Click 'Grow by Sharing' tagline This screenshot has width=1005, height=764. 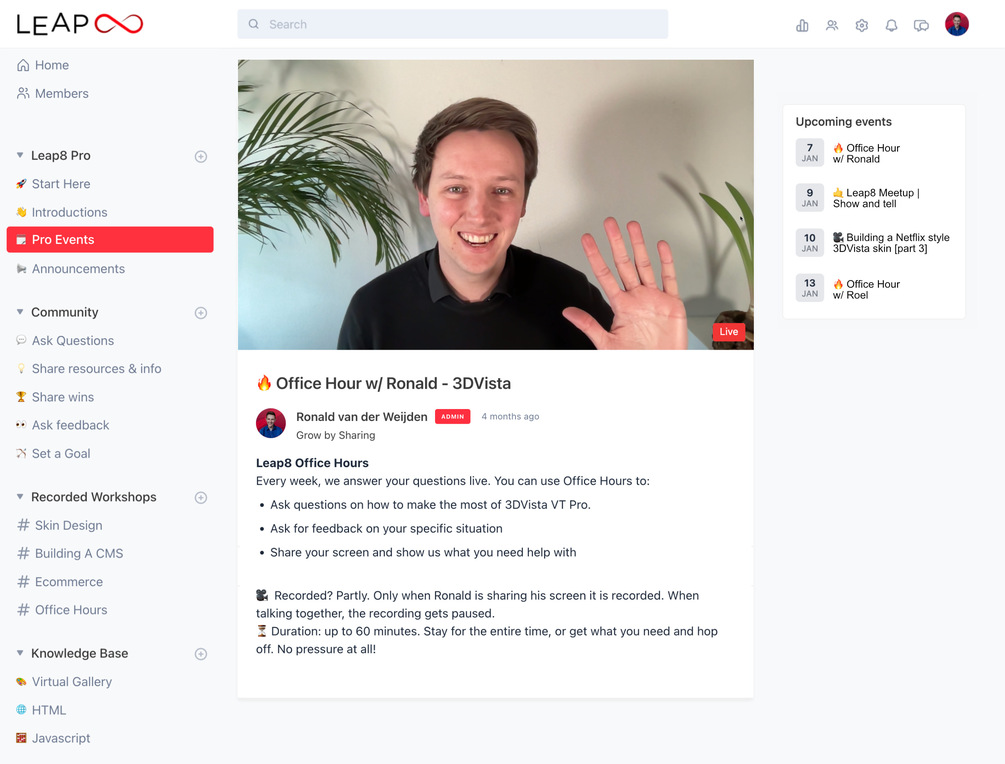point(335,435)
